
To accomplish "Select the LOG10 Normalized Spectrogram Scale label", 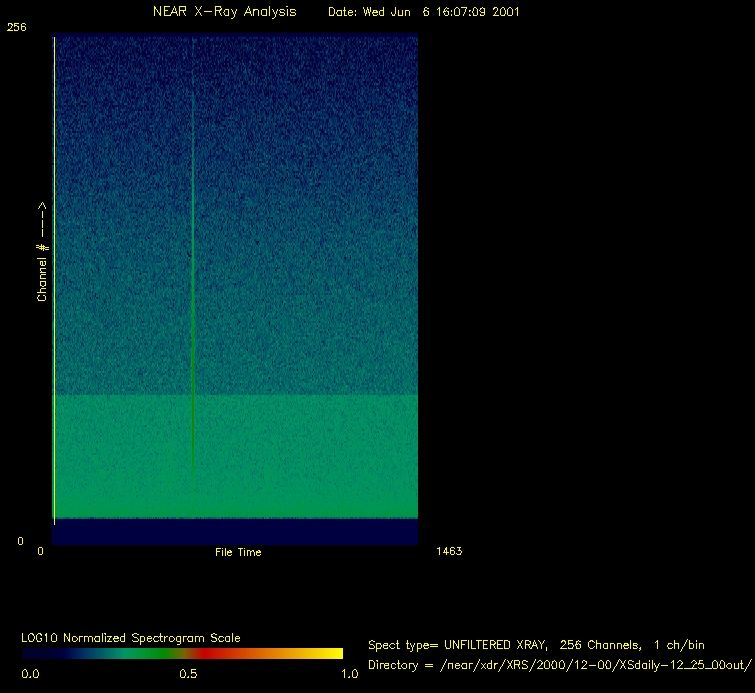I will coord(131,638).
